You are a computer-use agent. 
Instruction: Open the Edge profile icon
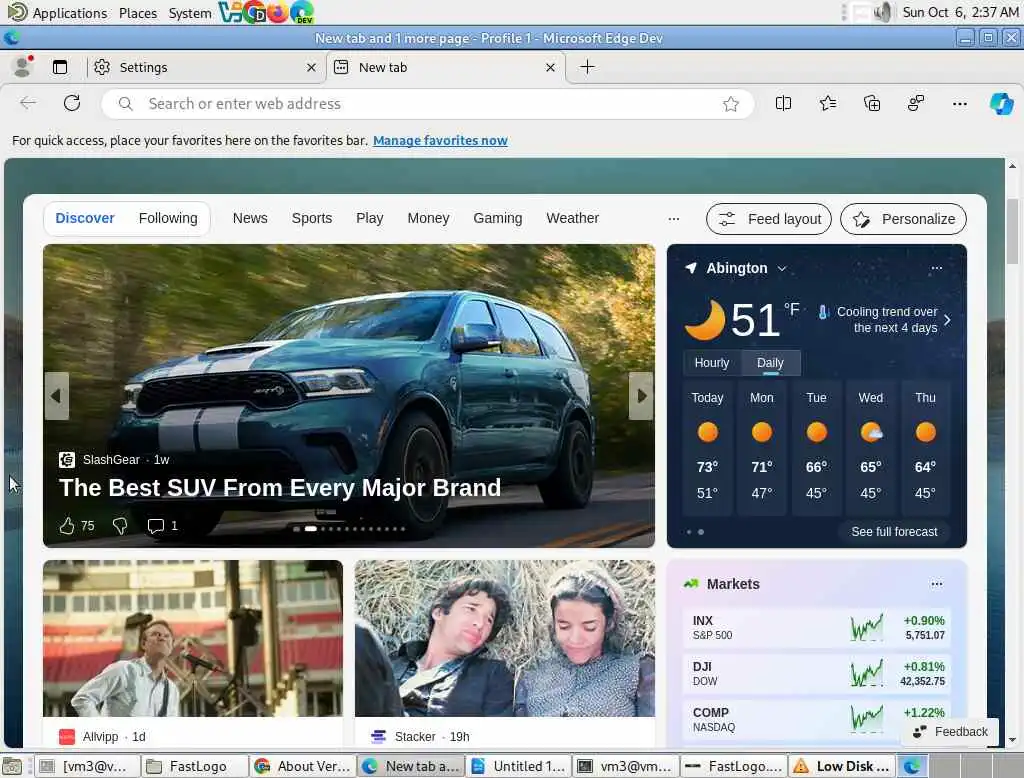[23, 67]
